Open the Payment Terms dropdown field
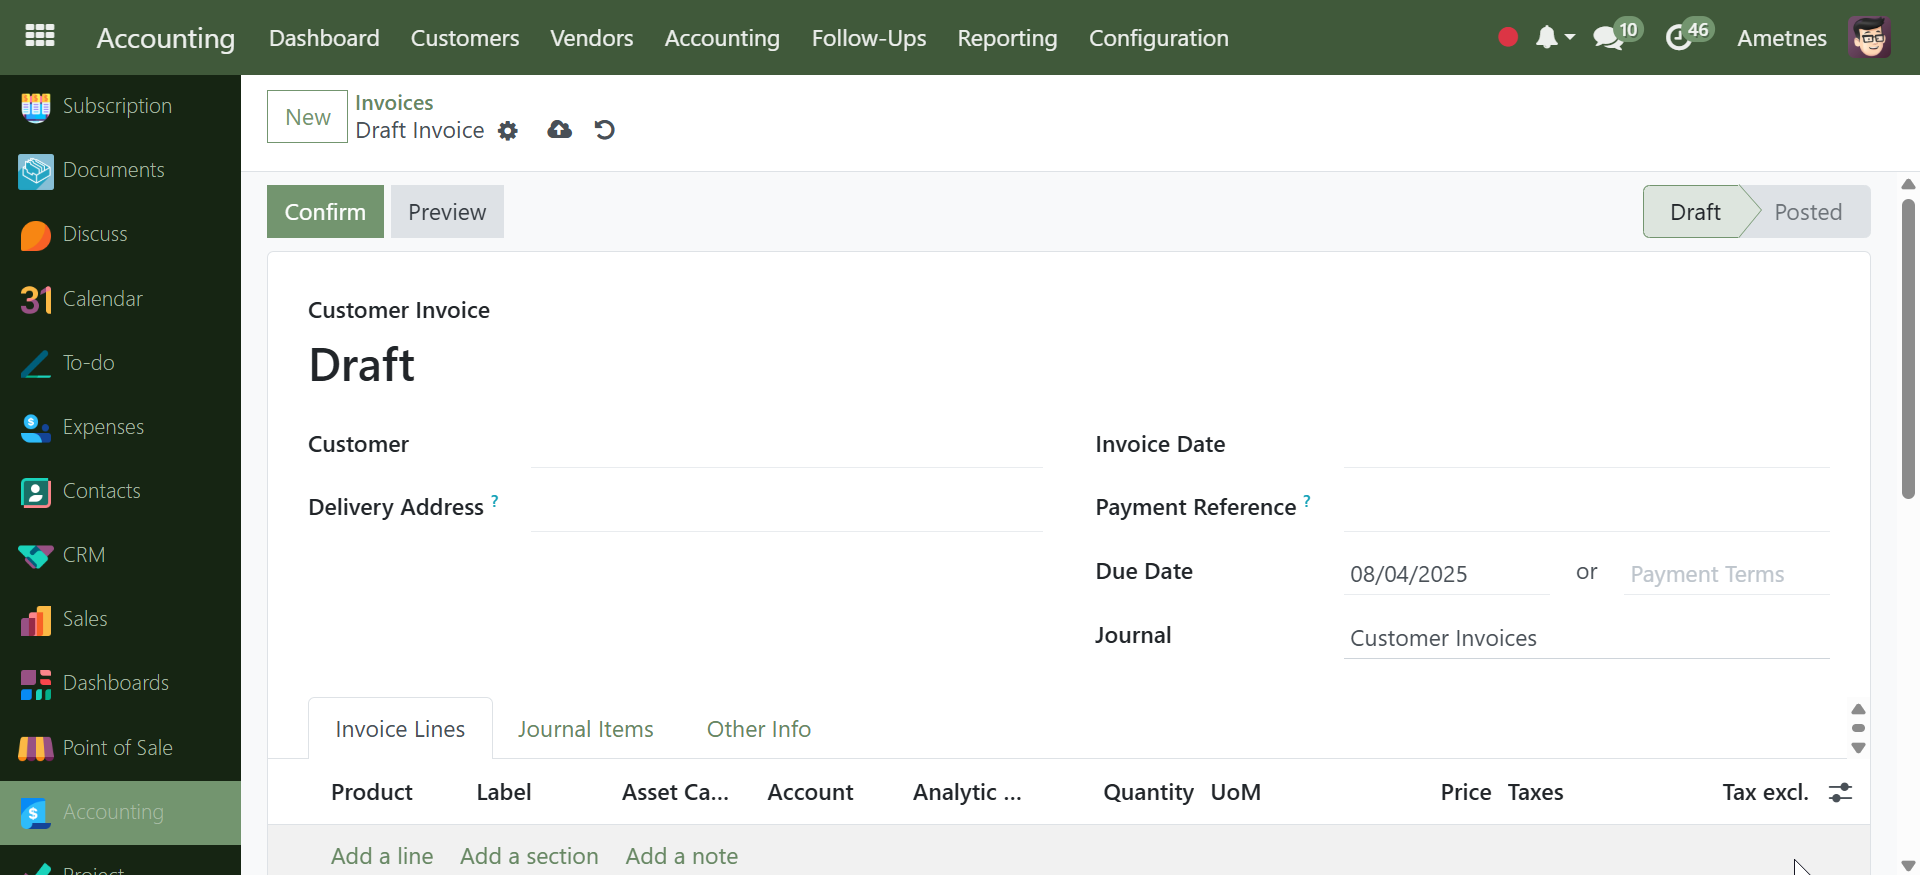The image size is (1920, 875). [1725, 574]
